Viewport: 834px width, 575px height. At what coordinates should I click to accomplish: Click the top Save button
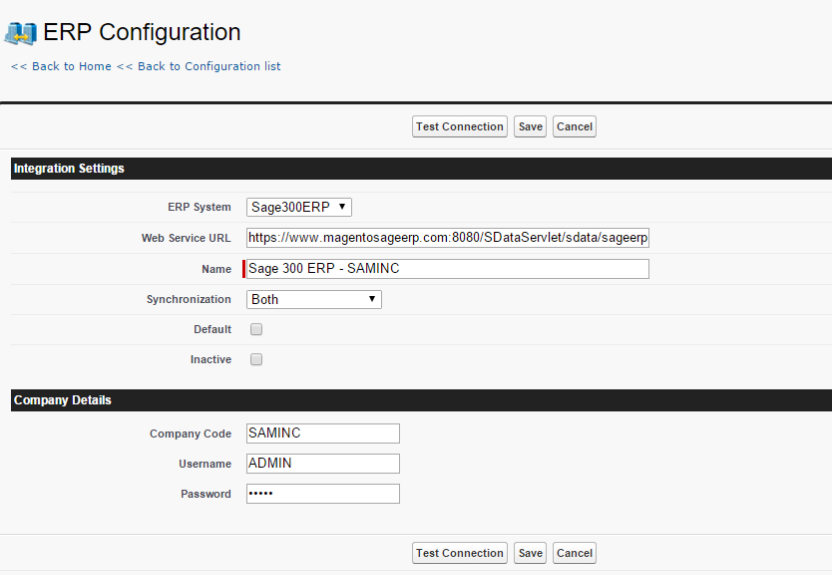[530, 127]
